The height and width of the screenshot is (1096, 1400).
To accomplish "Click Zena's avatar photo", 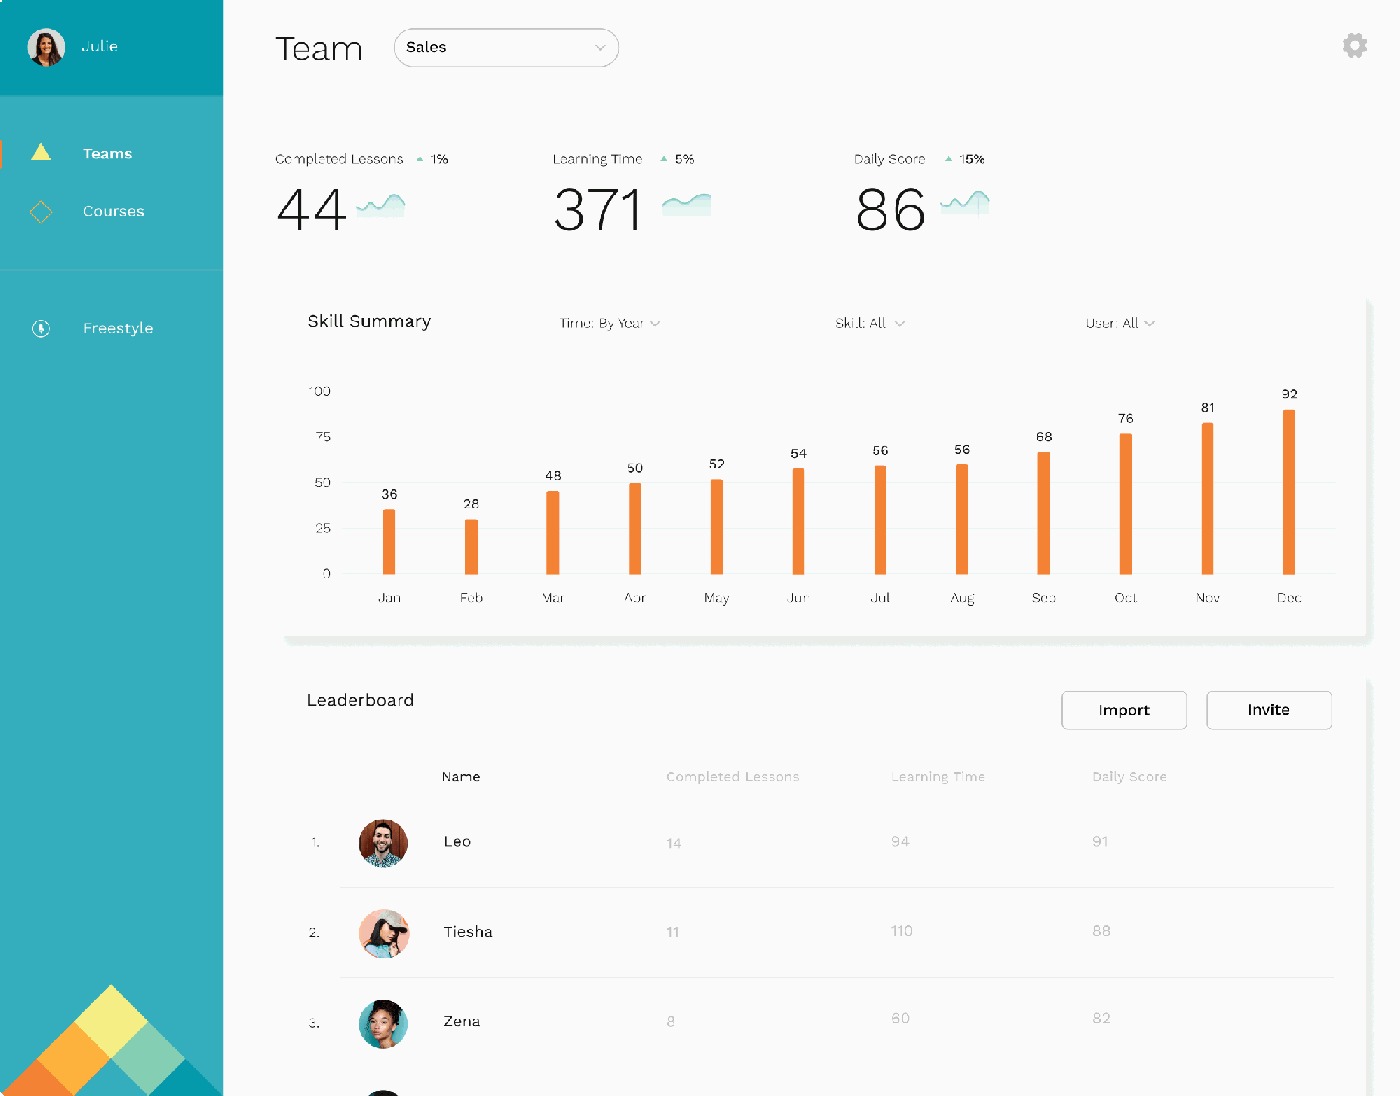I will point(383,1023).
